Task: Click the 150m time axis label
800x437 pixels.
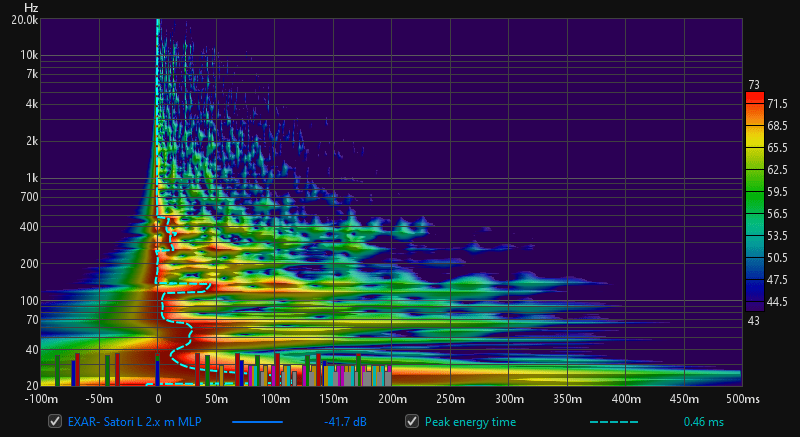Action: coord(333,398)
